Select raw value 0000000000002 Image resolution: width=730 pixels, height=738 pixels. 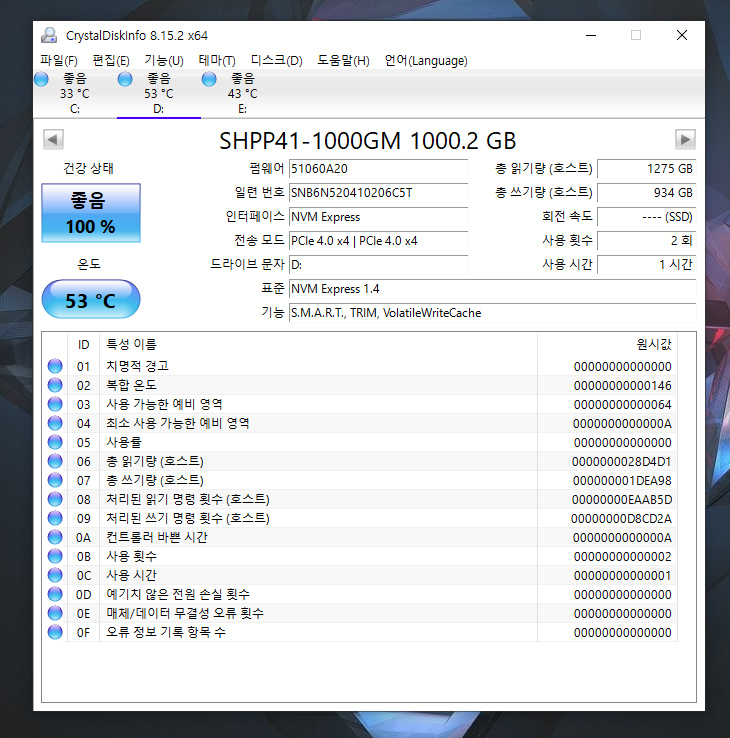pos(622,557)
